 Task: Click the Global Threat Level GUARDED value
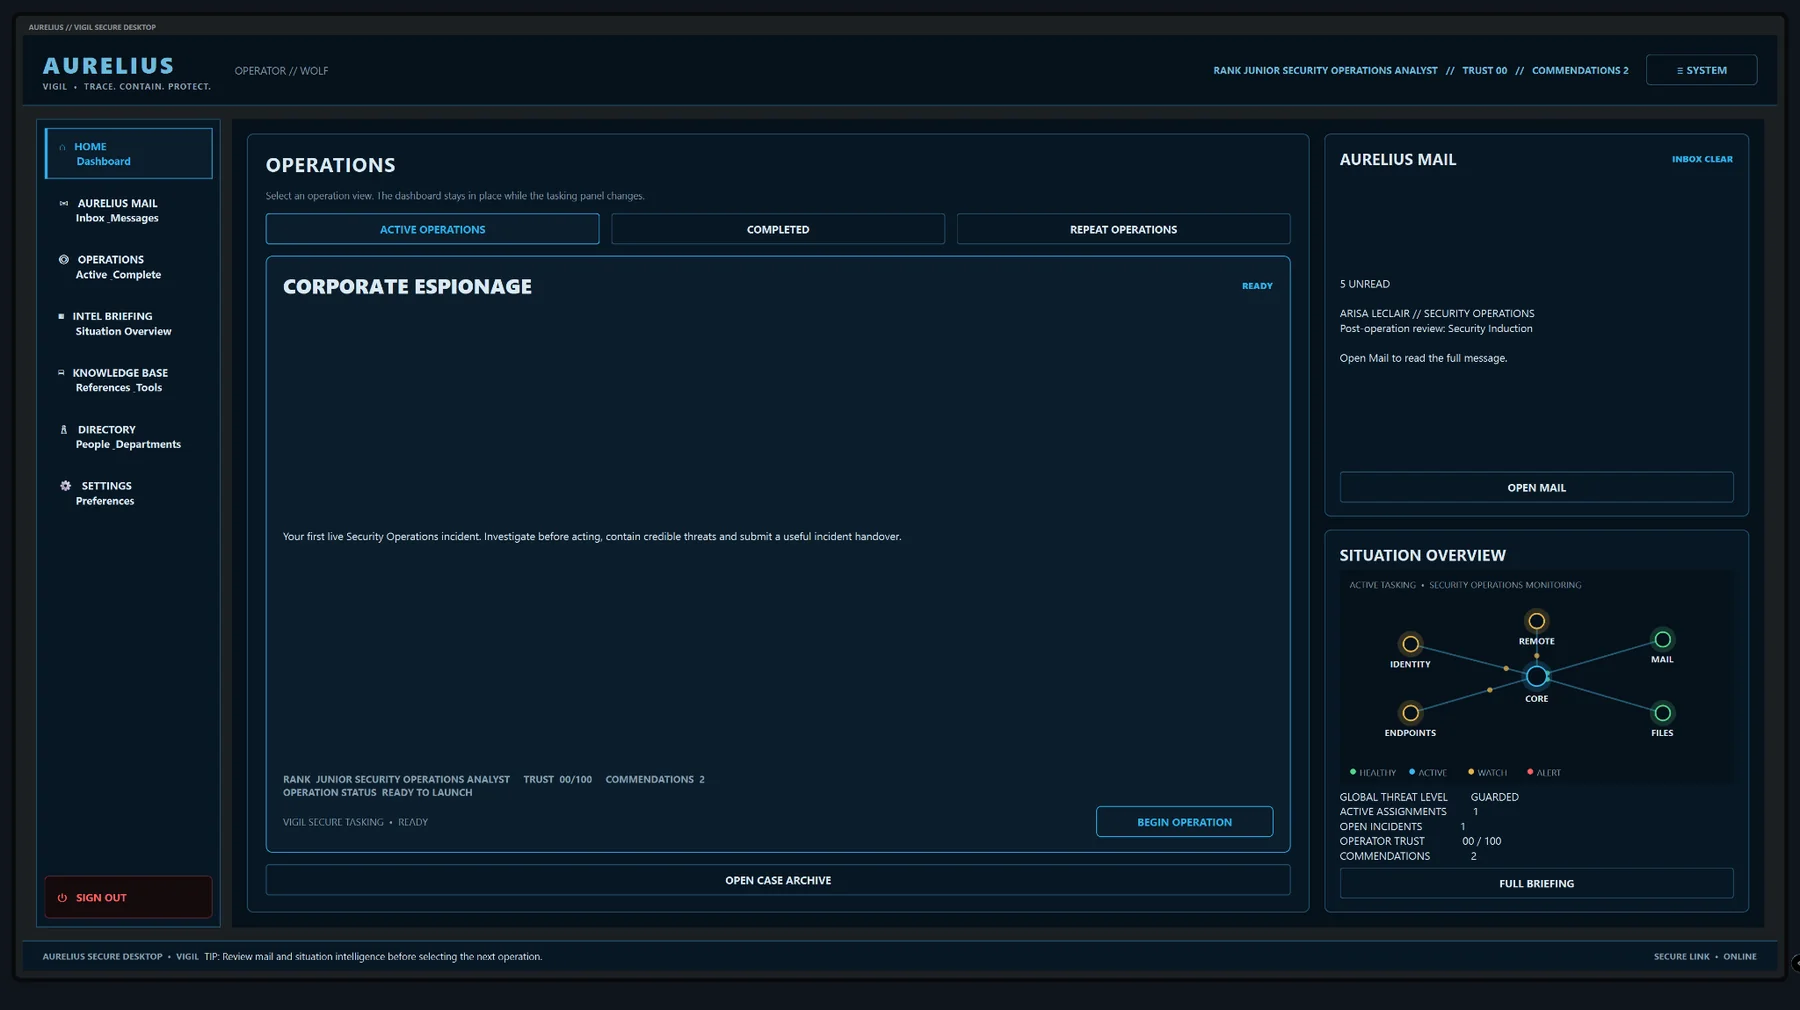1494,797
